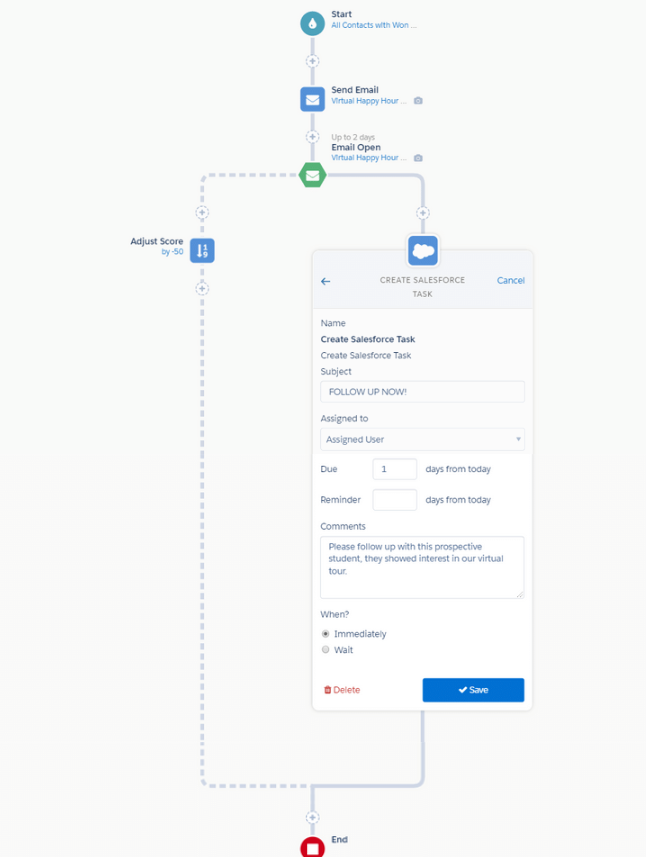646x857 pixels.
Task: Click the red End node icon
Action: pos(313,847)
